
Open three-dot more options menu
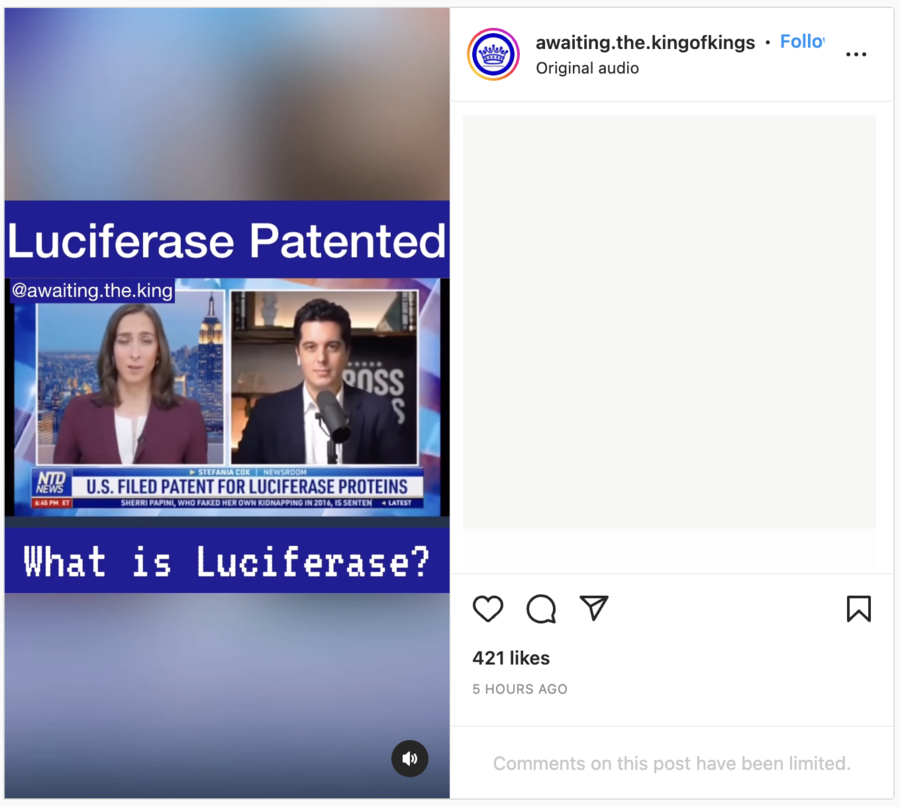coord(856,55)
